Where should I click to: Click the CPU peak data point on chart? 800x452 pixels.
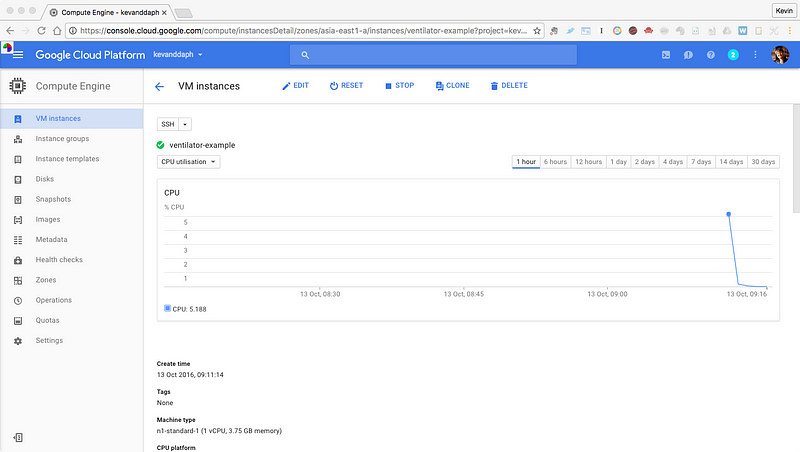tap(729, 214)
